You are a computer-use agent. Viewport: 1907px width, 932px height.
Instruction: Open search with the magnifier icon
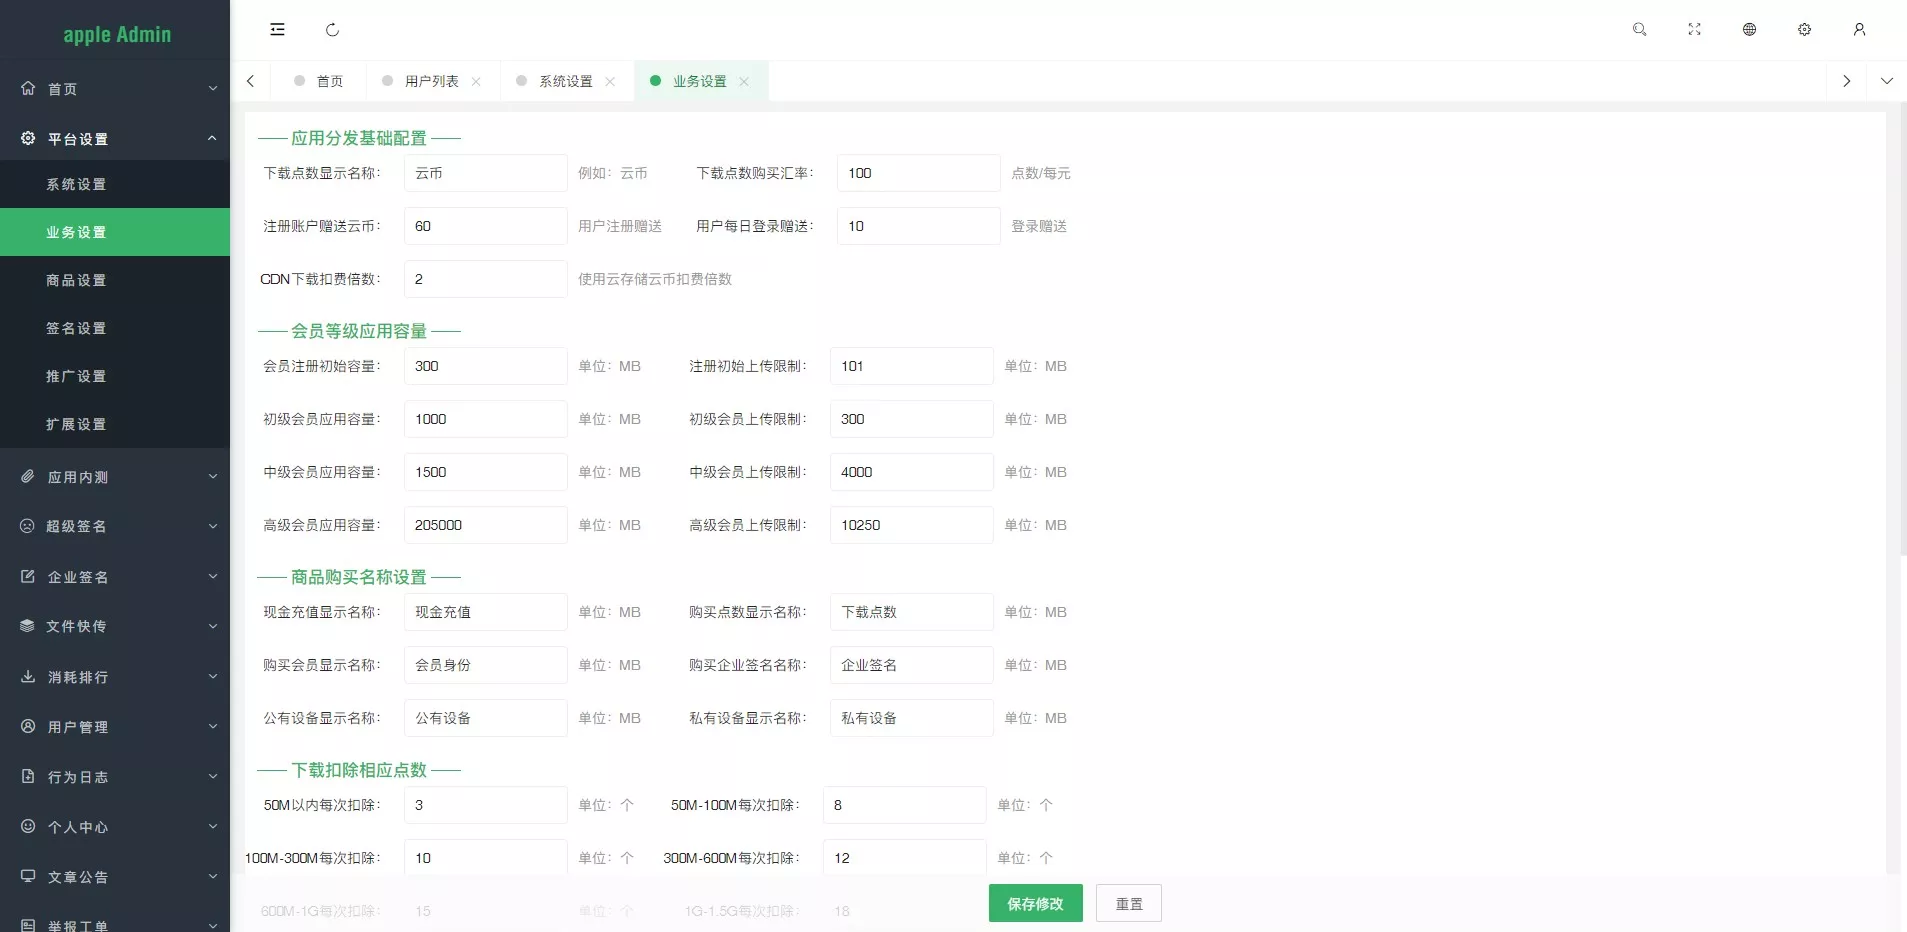pyautogui.click(x=1639, y=30)
